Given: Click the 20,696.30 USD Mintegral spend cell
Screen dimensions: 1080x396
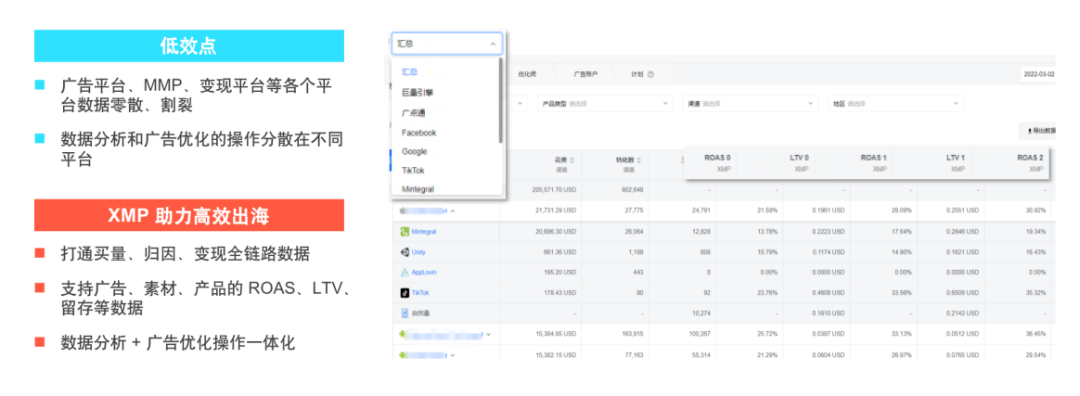Looking at the screenshot, I should (555, 232).
